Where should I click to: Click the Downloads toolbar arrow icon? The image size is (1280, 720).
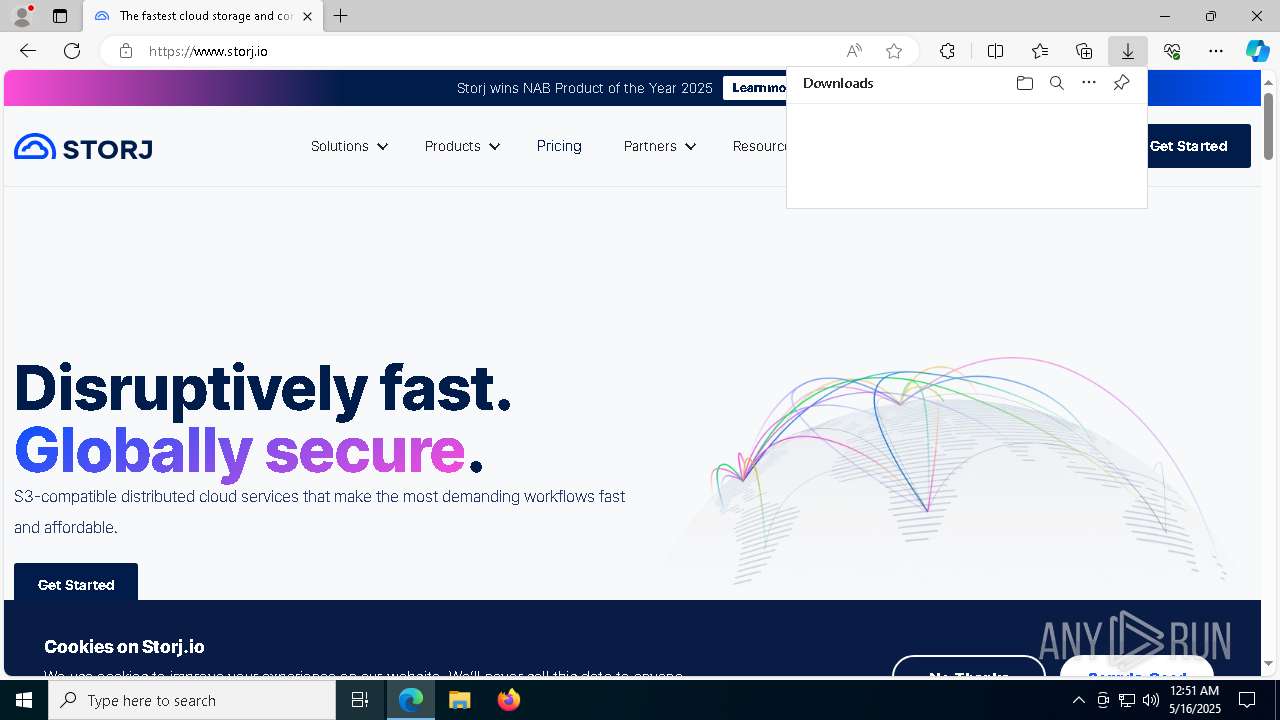pyautogui.click(x=1128, y=51)
